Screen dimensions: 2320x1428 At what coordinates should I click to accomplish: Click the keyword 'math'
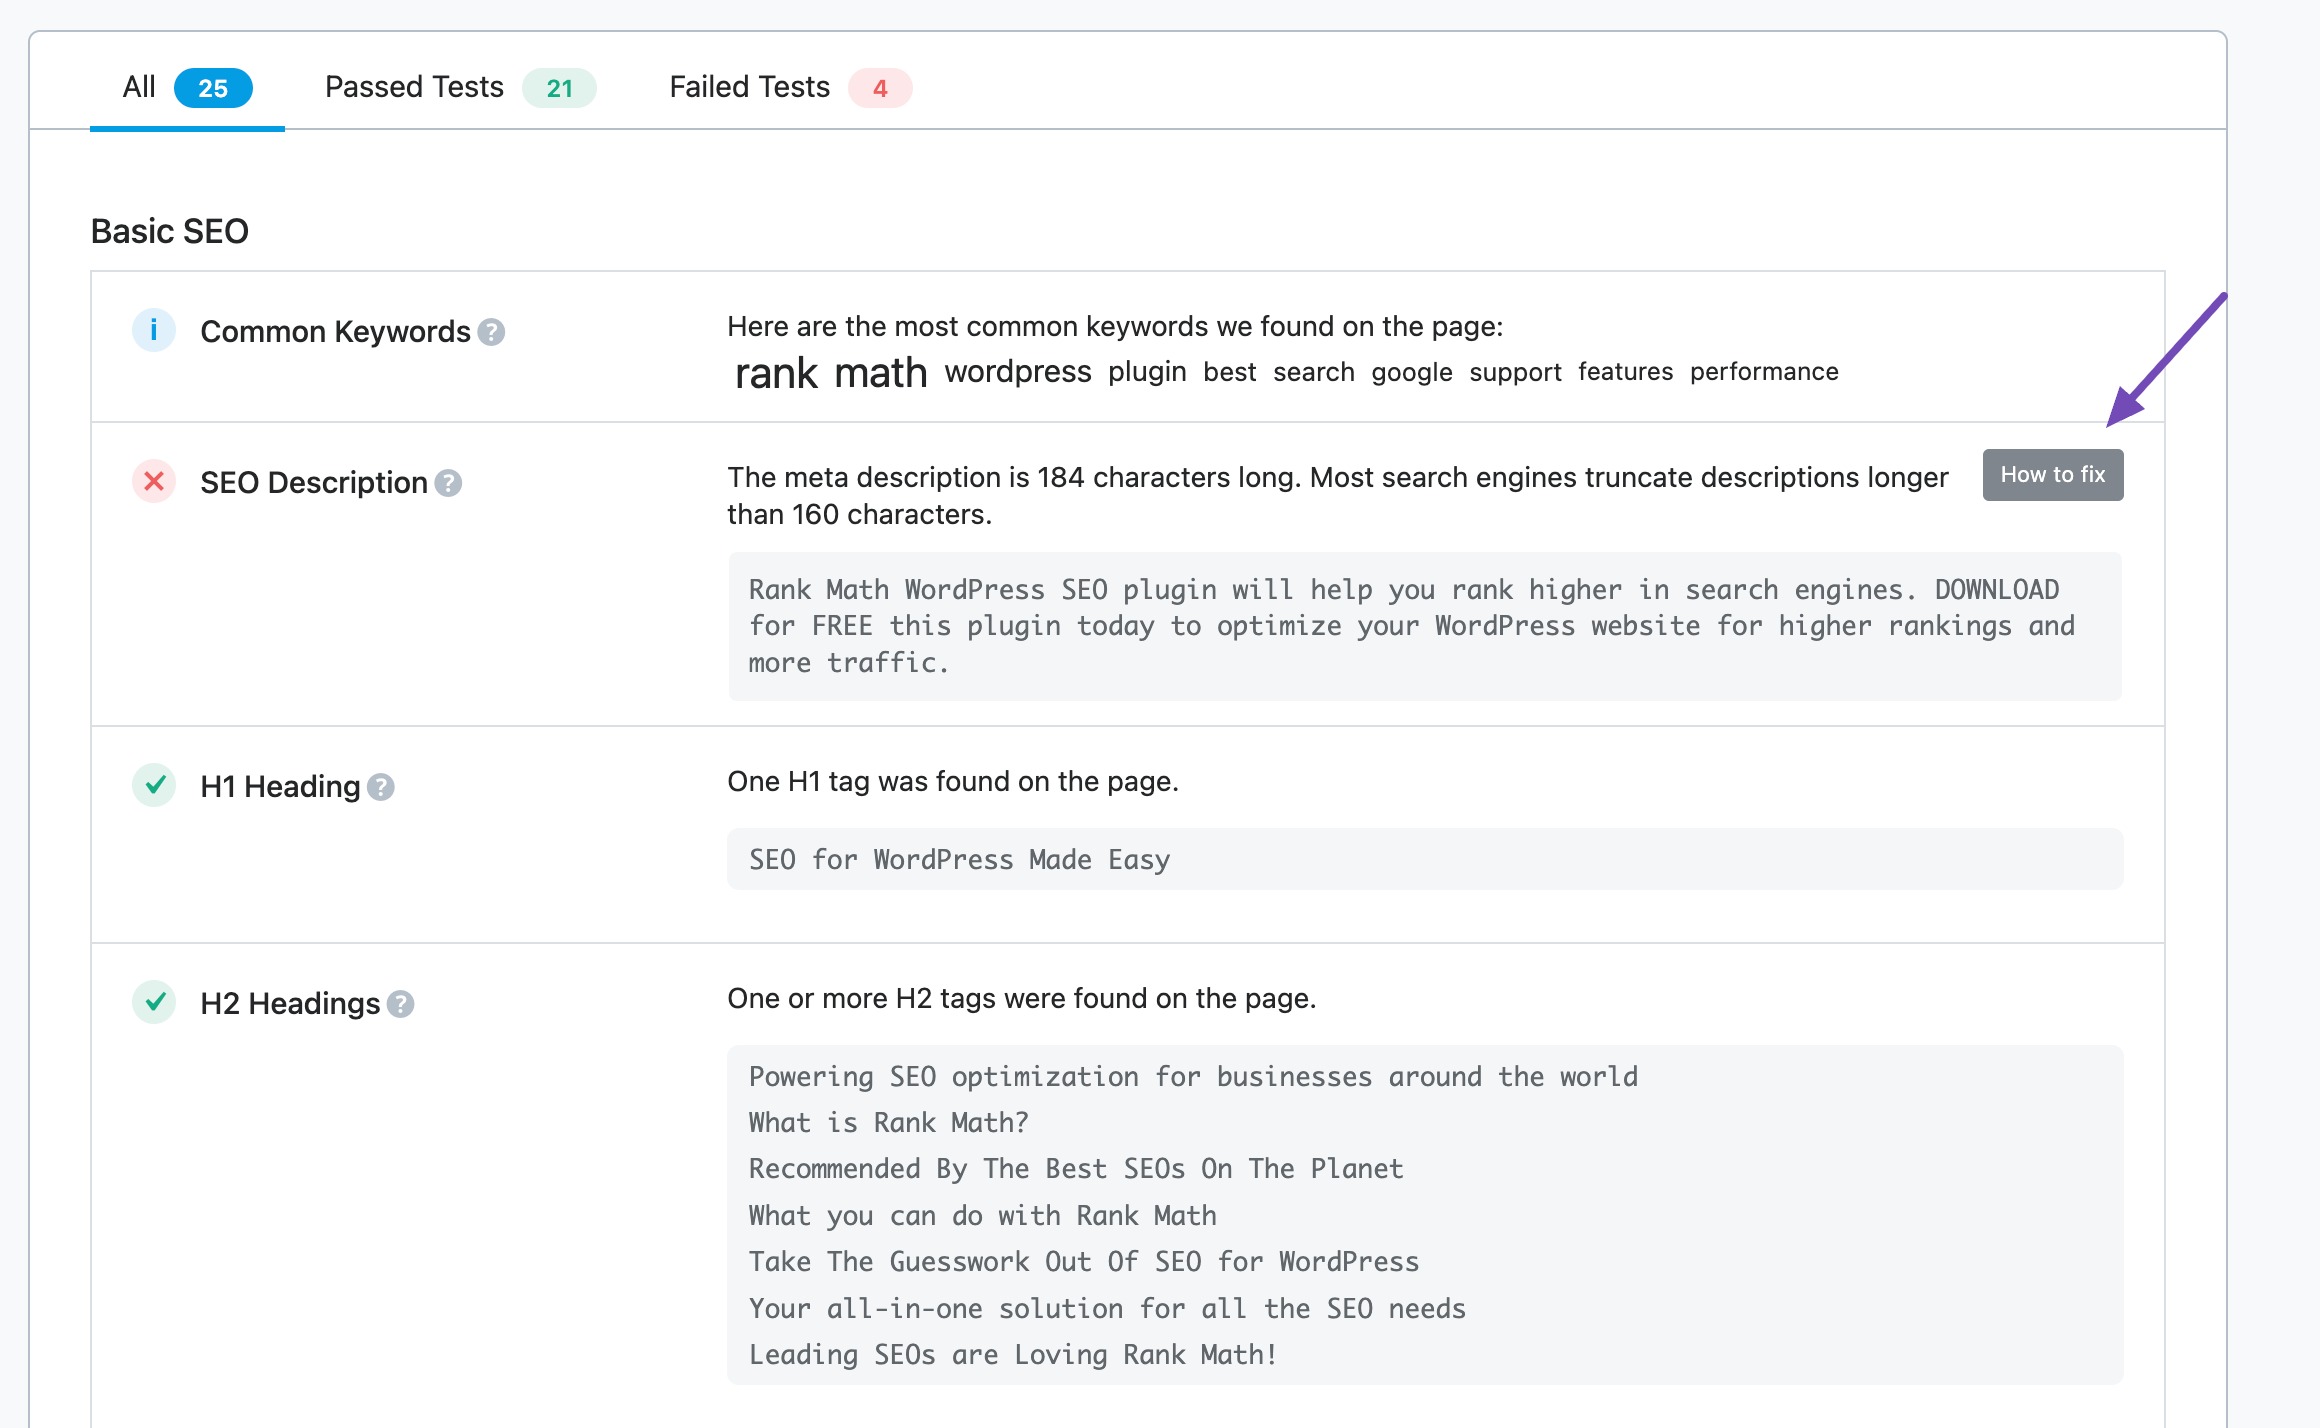(x=881, y=373)
